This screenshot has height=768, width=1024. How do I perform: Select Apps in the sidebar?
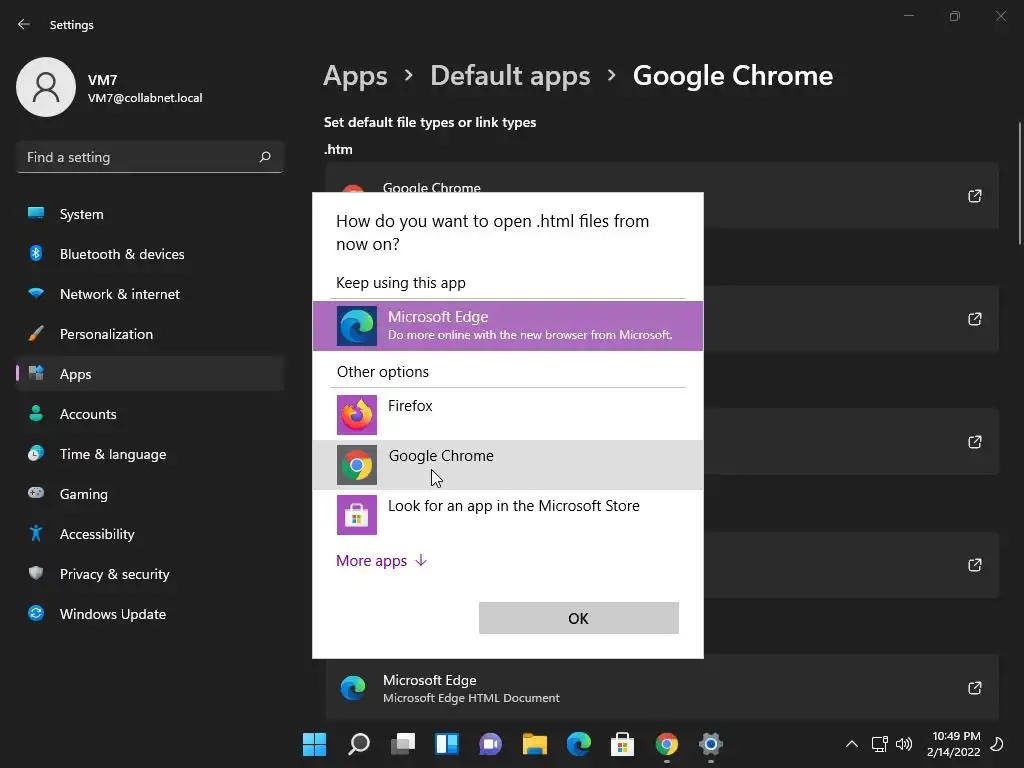[x=150, y=374]
